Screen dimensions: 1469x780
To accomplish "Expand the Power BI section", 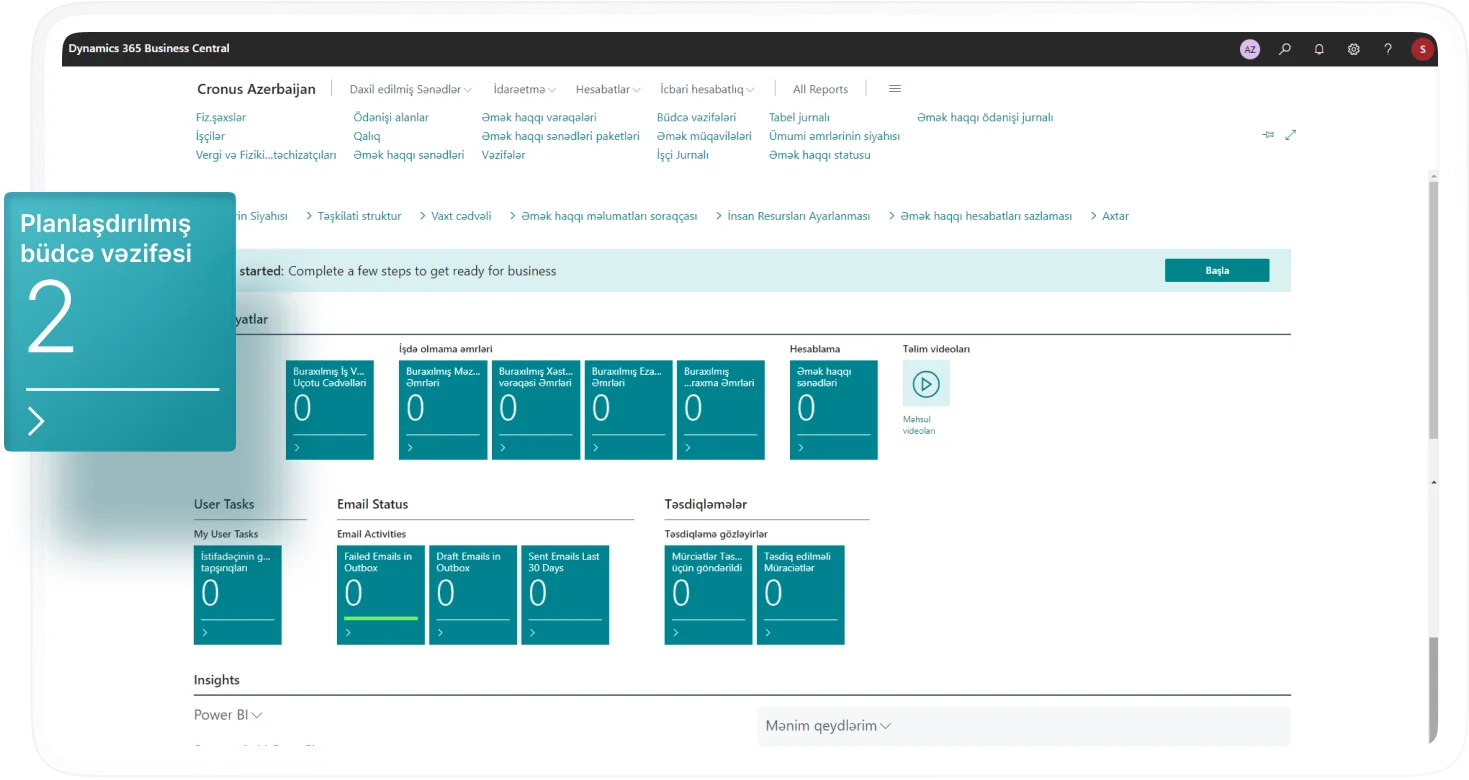I will pyautogui.click(x=228, y=715).
